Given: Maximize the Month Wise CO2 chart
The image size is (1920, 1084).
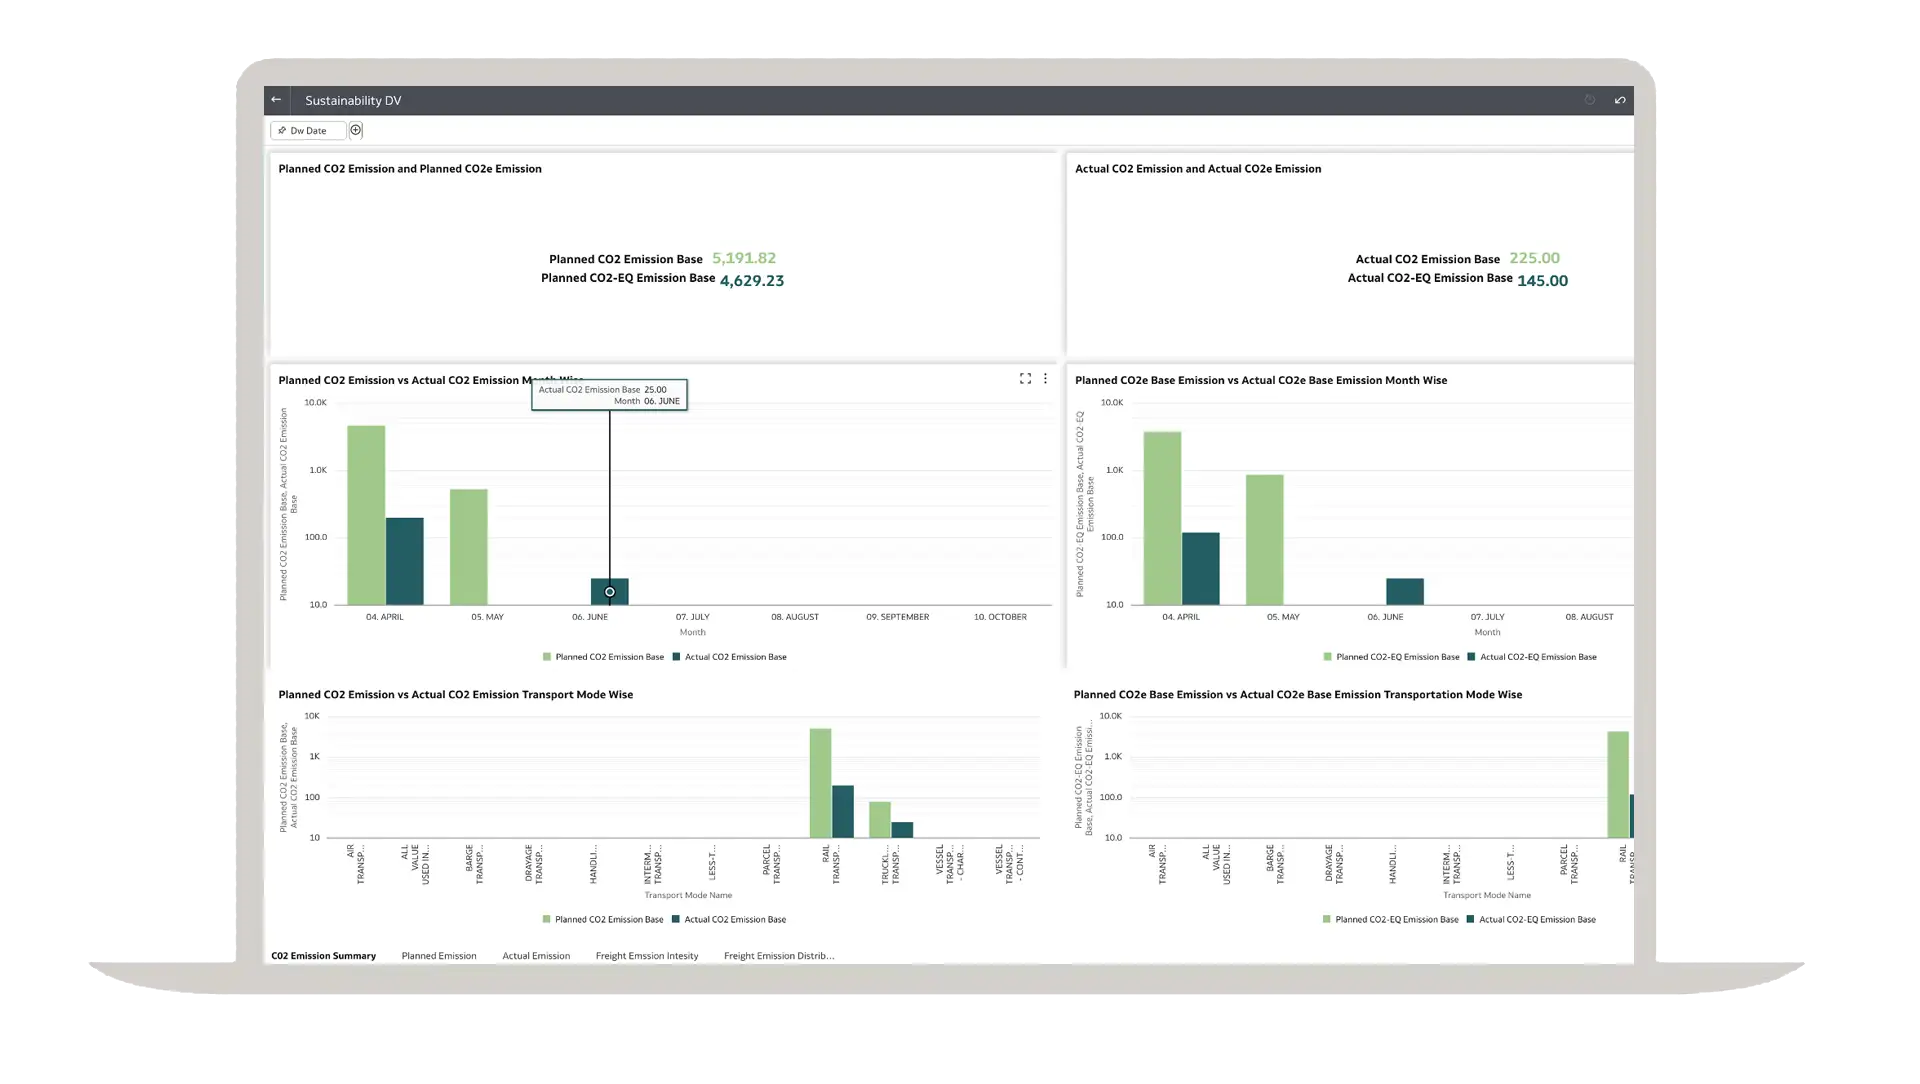Looking at the screenshot, I should (x=1025, y=379).
